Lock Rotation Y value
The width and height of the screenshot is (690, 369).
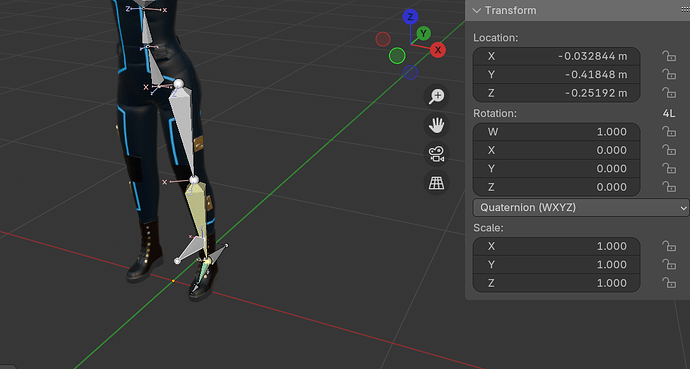pyautogui.click(x=669, y=169)
